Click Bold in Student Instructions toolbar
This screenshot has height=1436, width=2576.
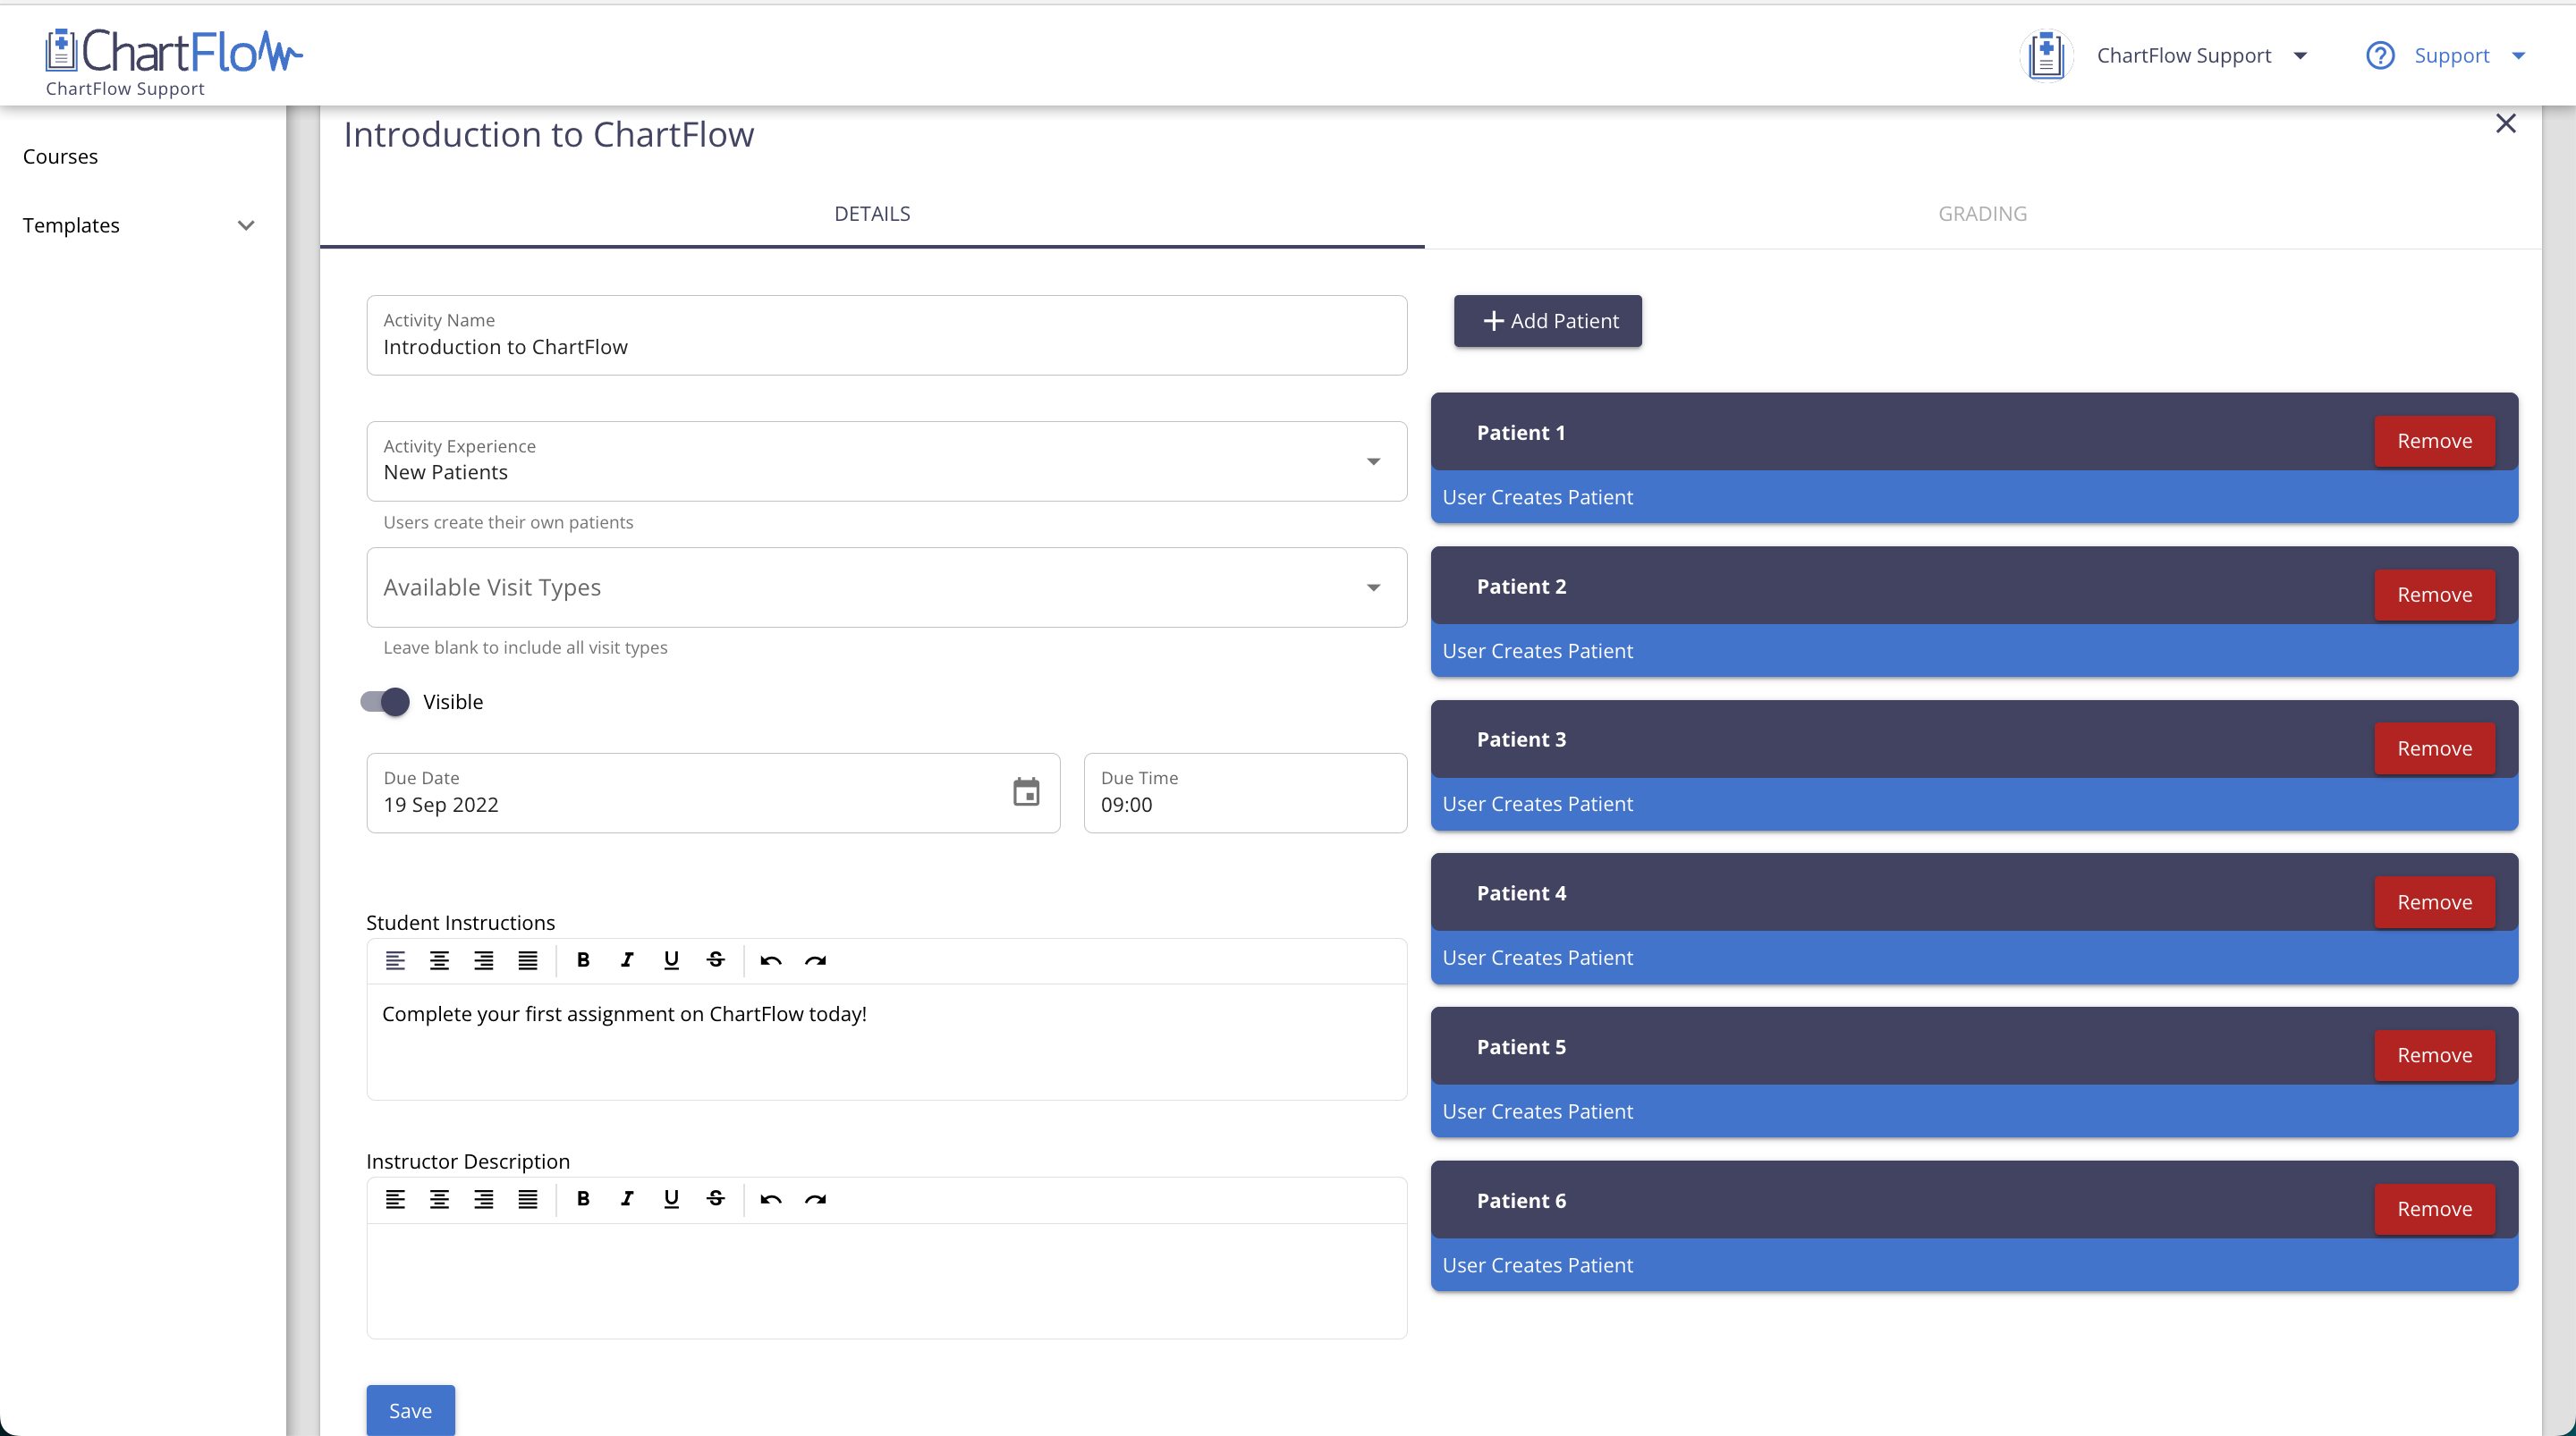point(583,960)
